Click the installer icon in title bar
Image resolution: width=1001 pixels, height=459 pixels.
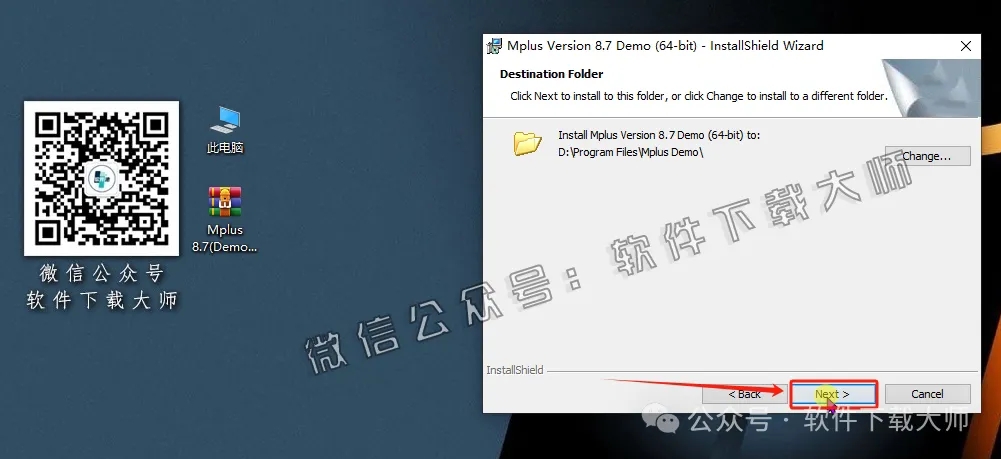(x=495, y=46)
